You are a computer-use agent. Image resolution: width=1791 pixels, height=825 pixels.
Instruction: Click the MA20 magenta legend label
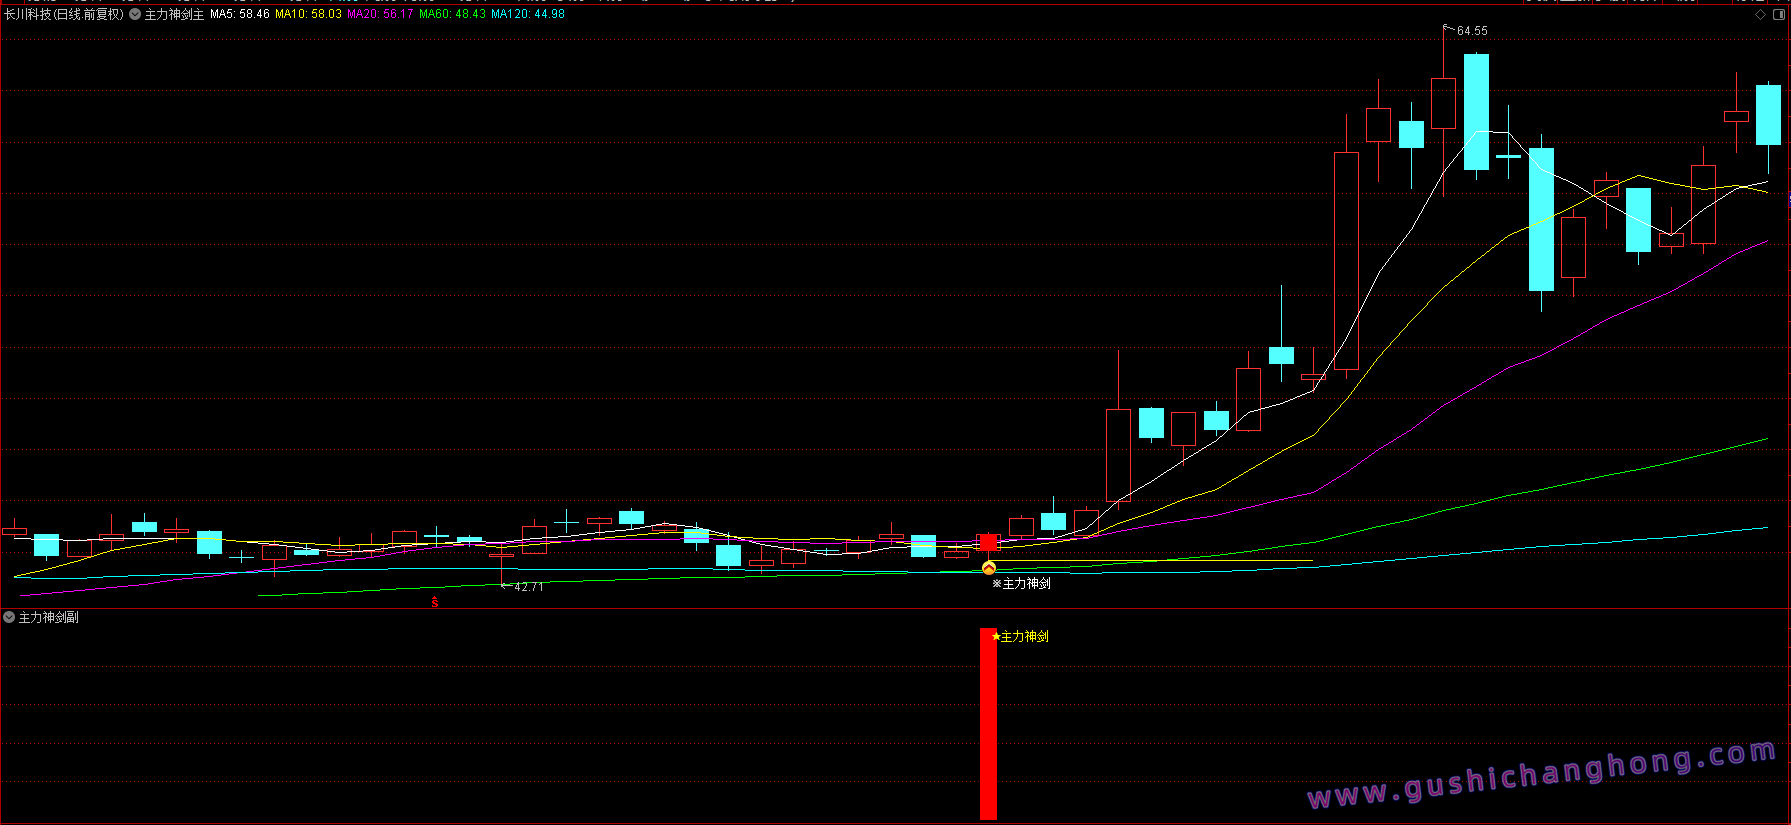click(x=380, y=14)
